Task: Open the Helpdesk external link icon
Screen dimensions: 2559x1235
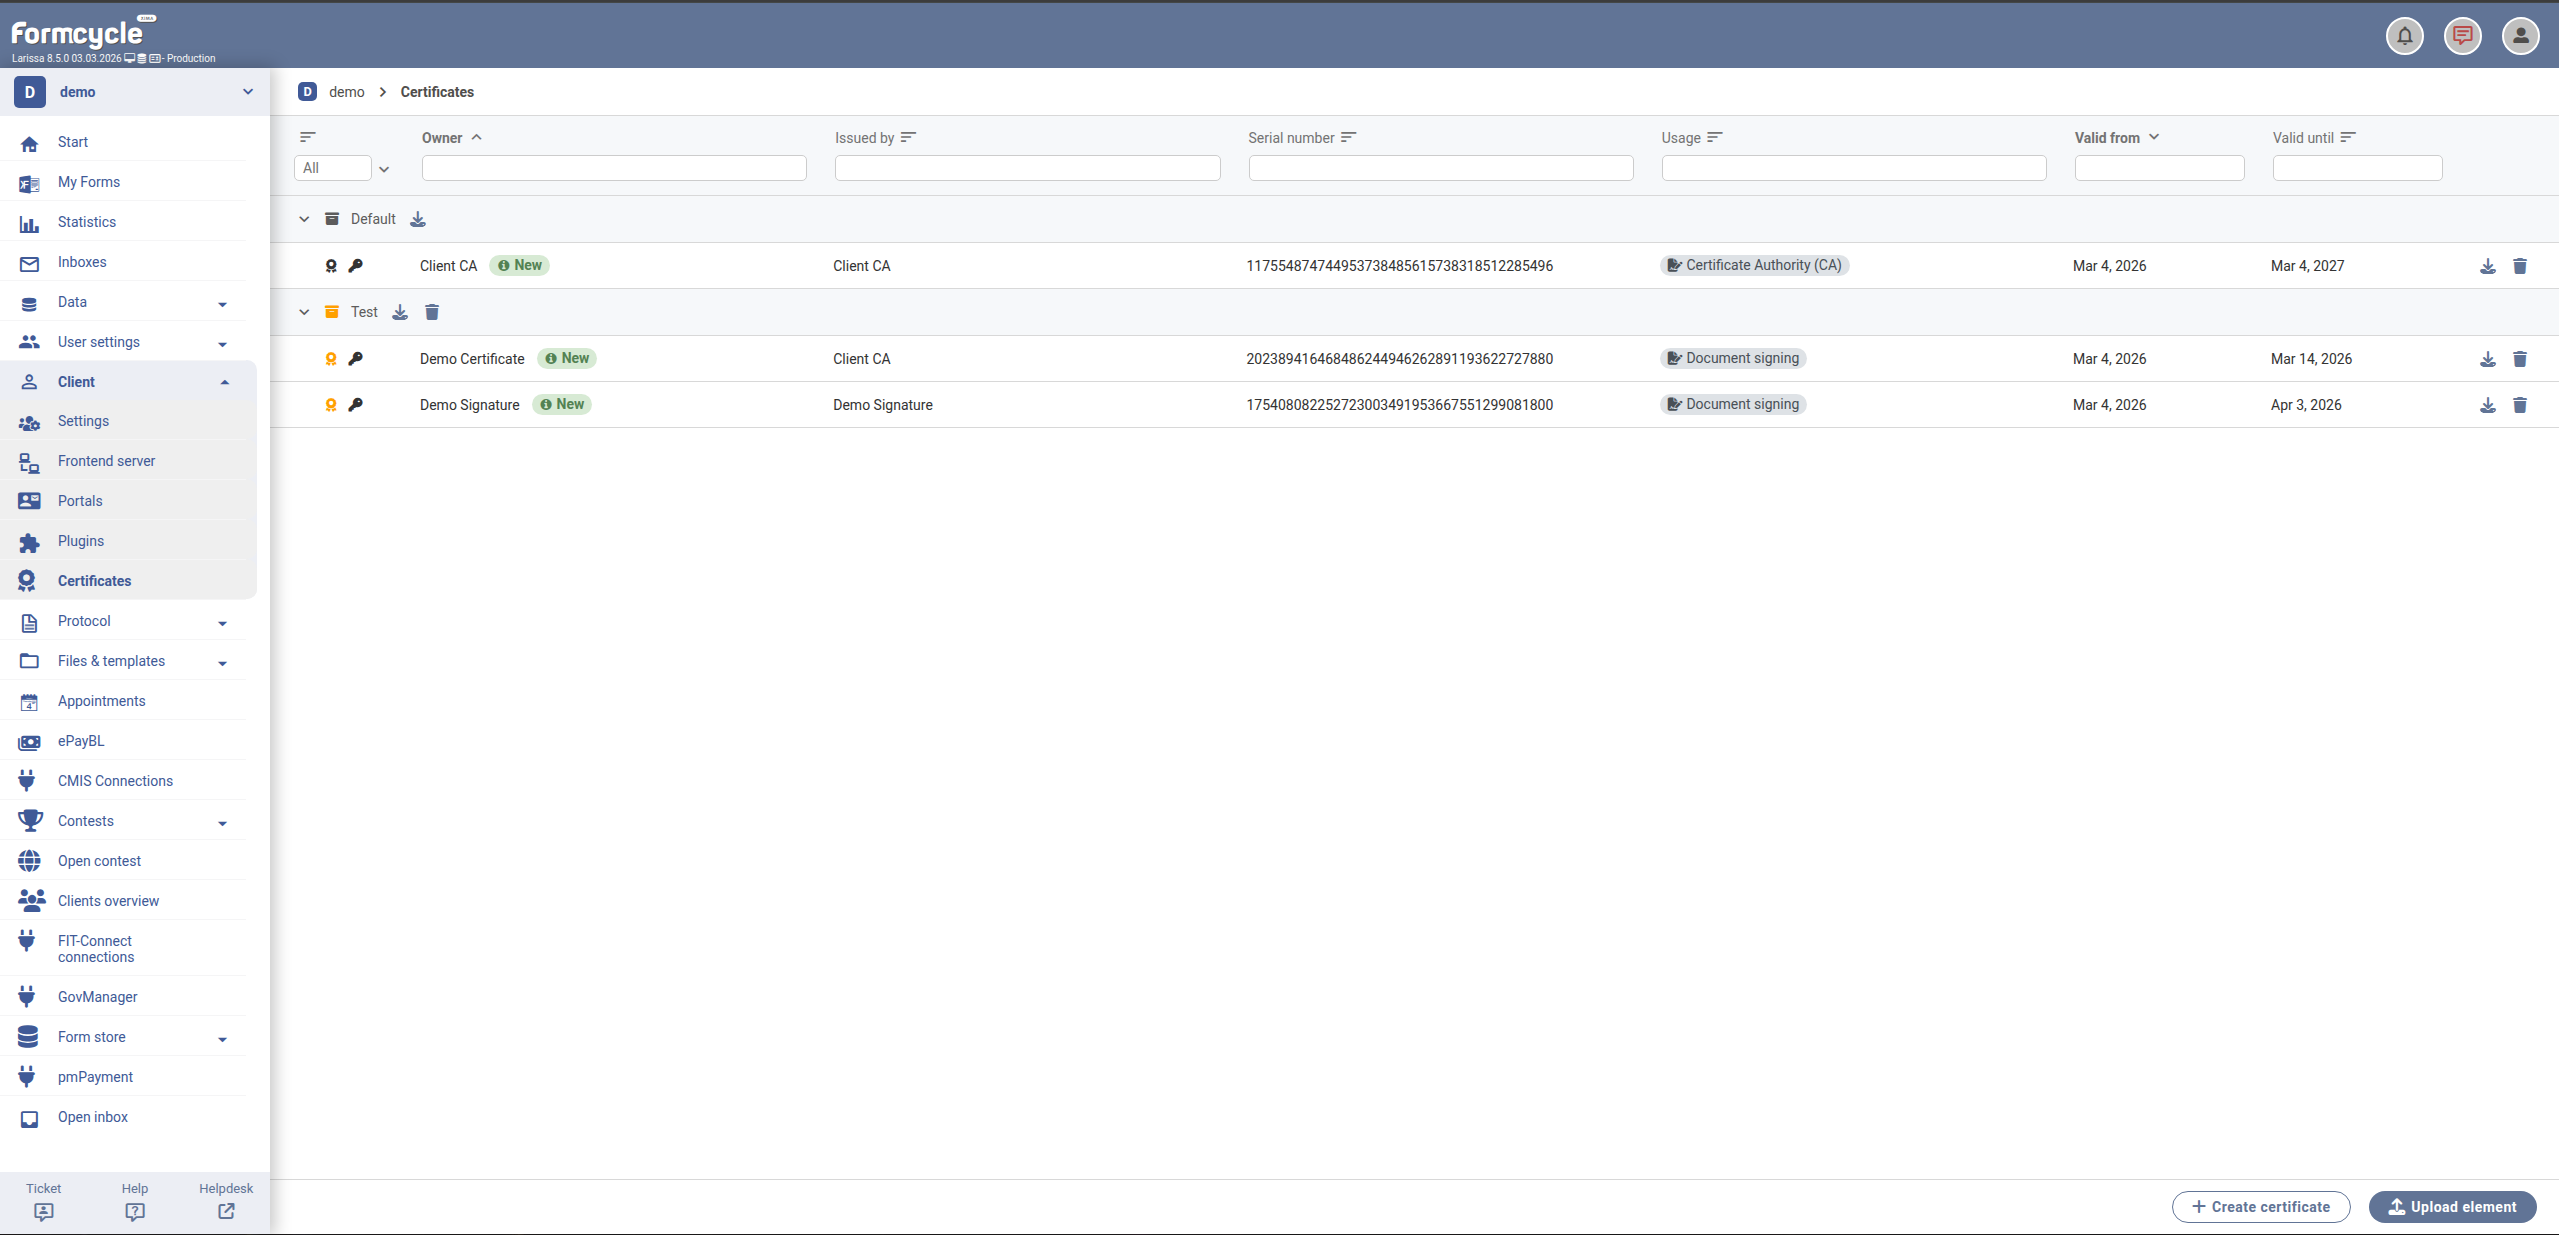Action: pyautogui.click(x=226, y=1210)
